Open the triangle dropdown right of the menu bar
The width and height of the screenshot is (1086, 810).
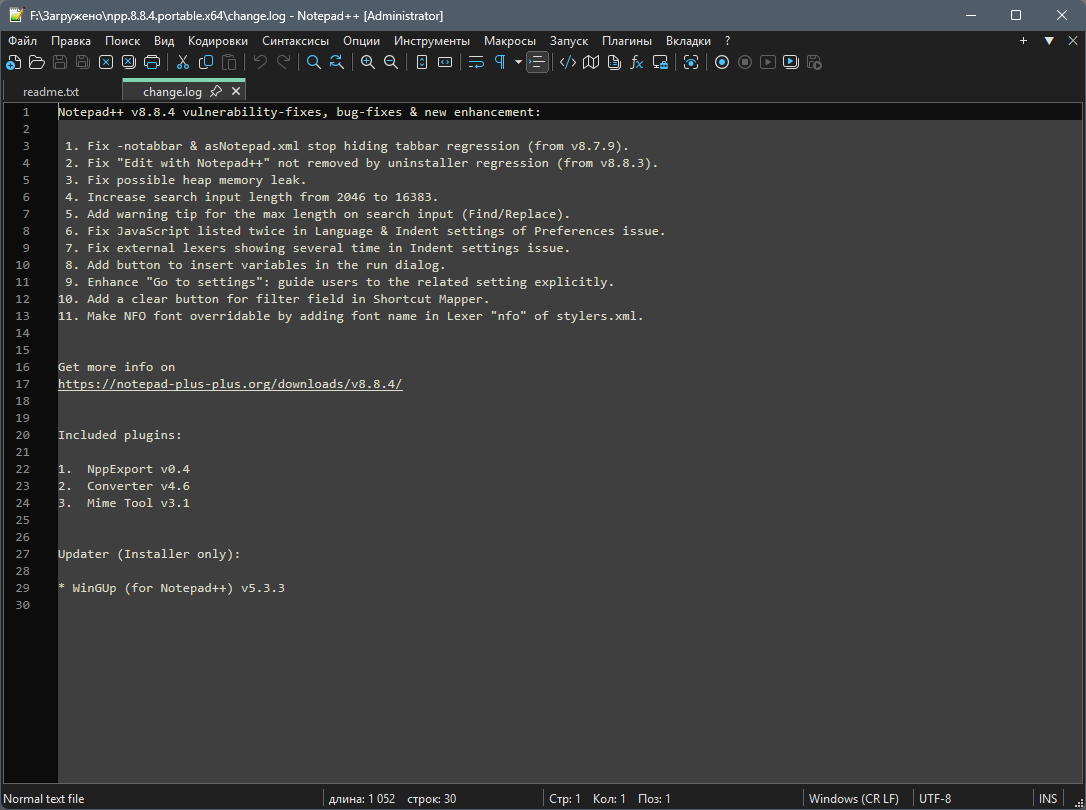[1049, 41]
